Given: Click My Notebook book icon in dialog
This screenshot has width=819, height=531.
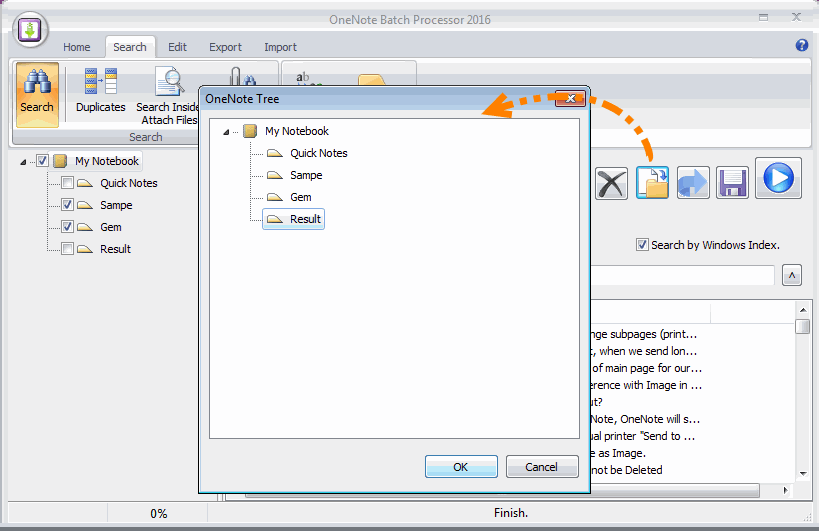Looking at the screenshot, I should (x=251, y=131).
